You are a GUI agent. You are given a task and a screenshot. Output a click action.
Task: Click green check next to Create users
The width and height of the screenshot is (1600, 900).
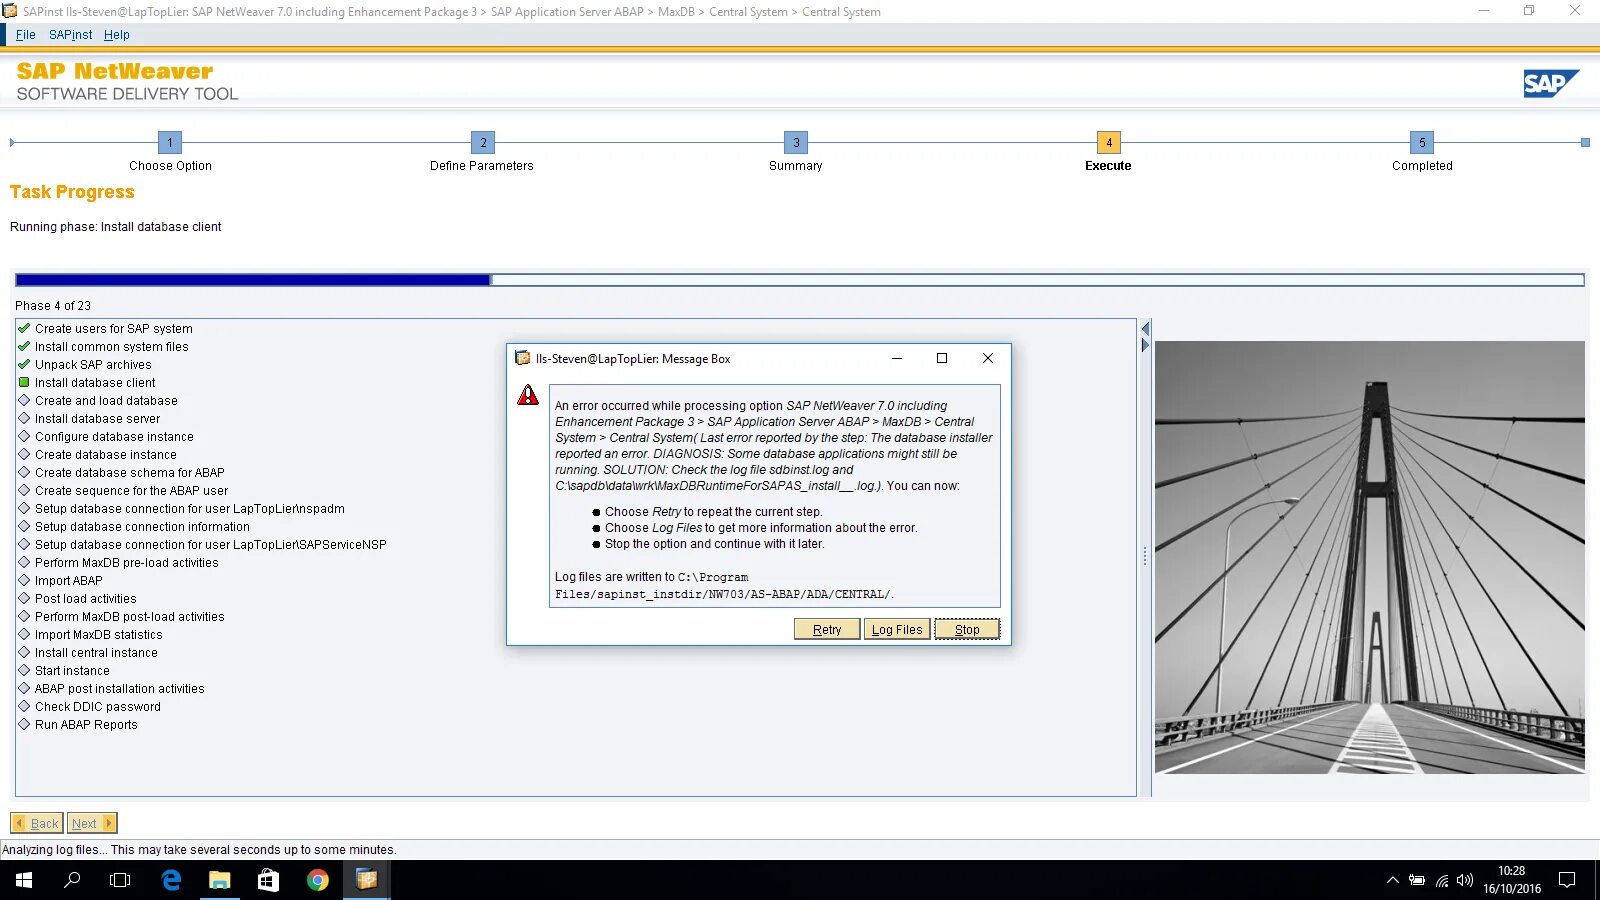tap(24, 328)
